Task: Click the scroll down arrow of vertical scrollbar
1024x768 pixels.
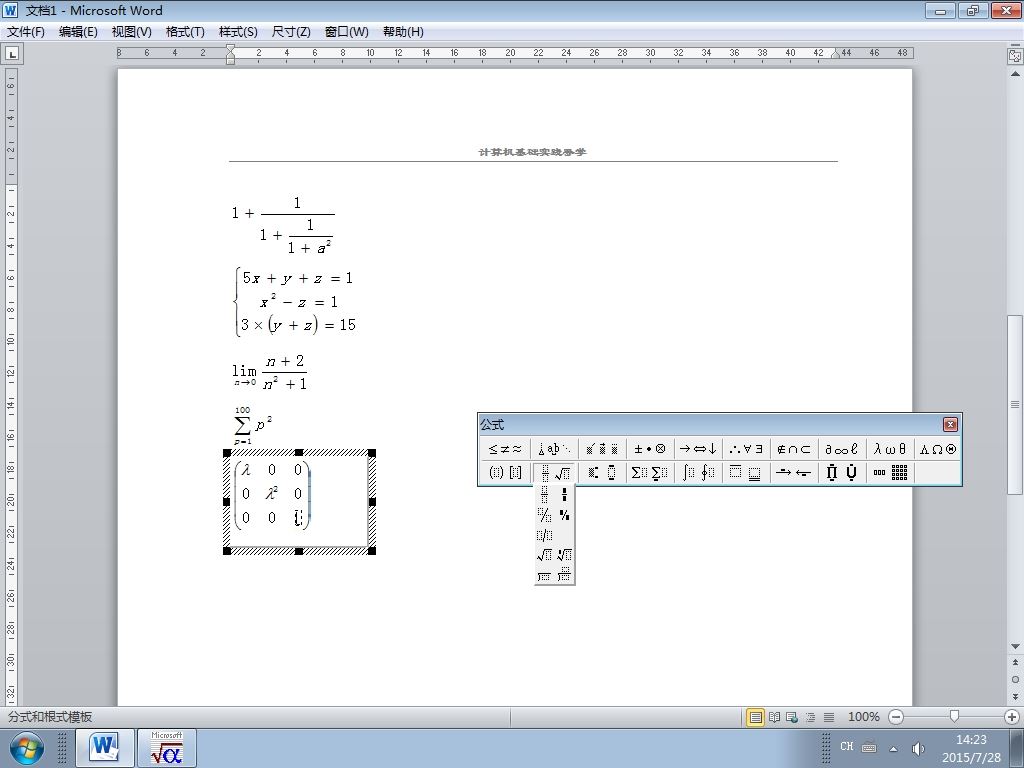Action: click(x=1015, y=647)
